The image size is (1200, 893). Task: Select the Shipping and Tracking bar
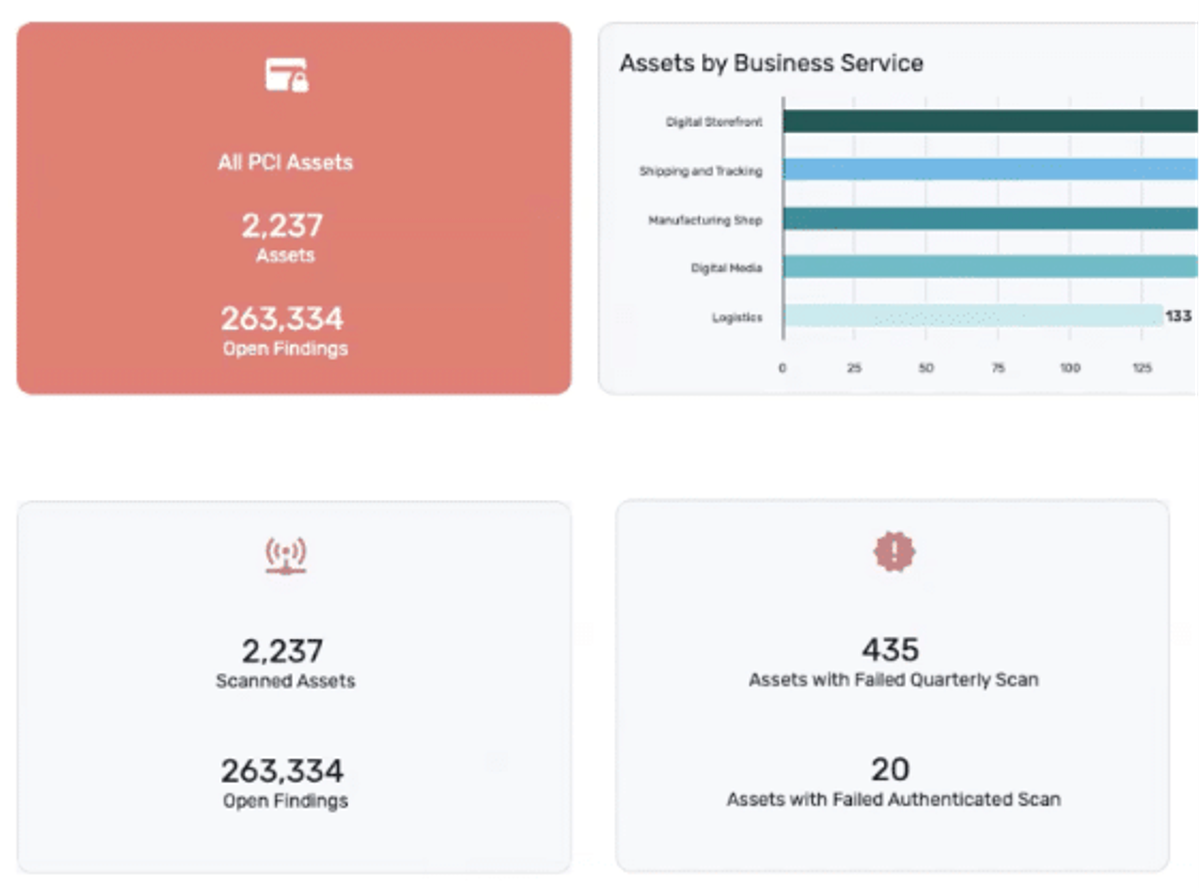point(990,169)
